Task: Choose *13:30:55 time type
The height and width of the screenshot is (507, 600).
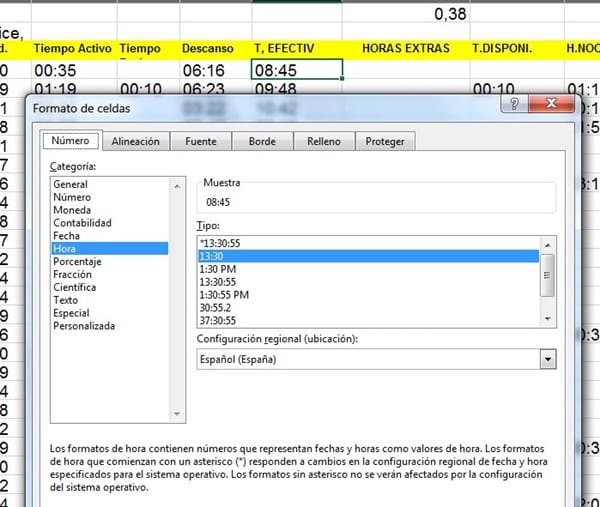Action: 368,243
